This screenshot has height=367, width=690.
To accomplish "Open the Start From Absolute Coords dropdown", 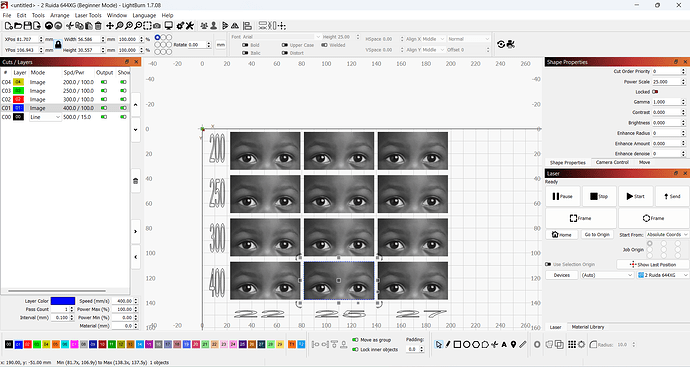I will point(667,235).
